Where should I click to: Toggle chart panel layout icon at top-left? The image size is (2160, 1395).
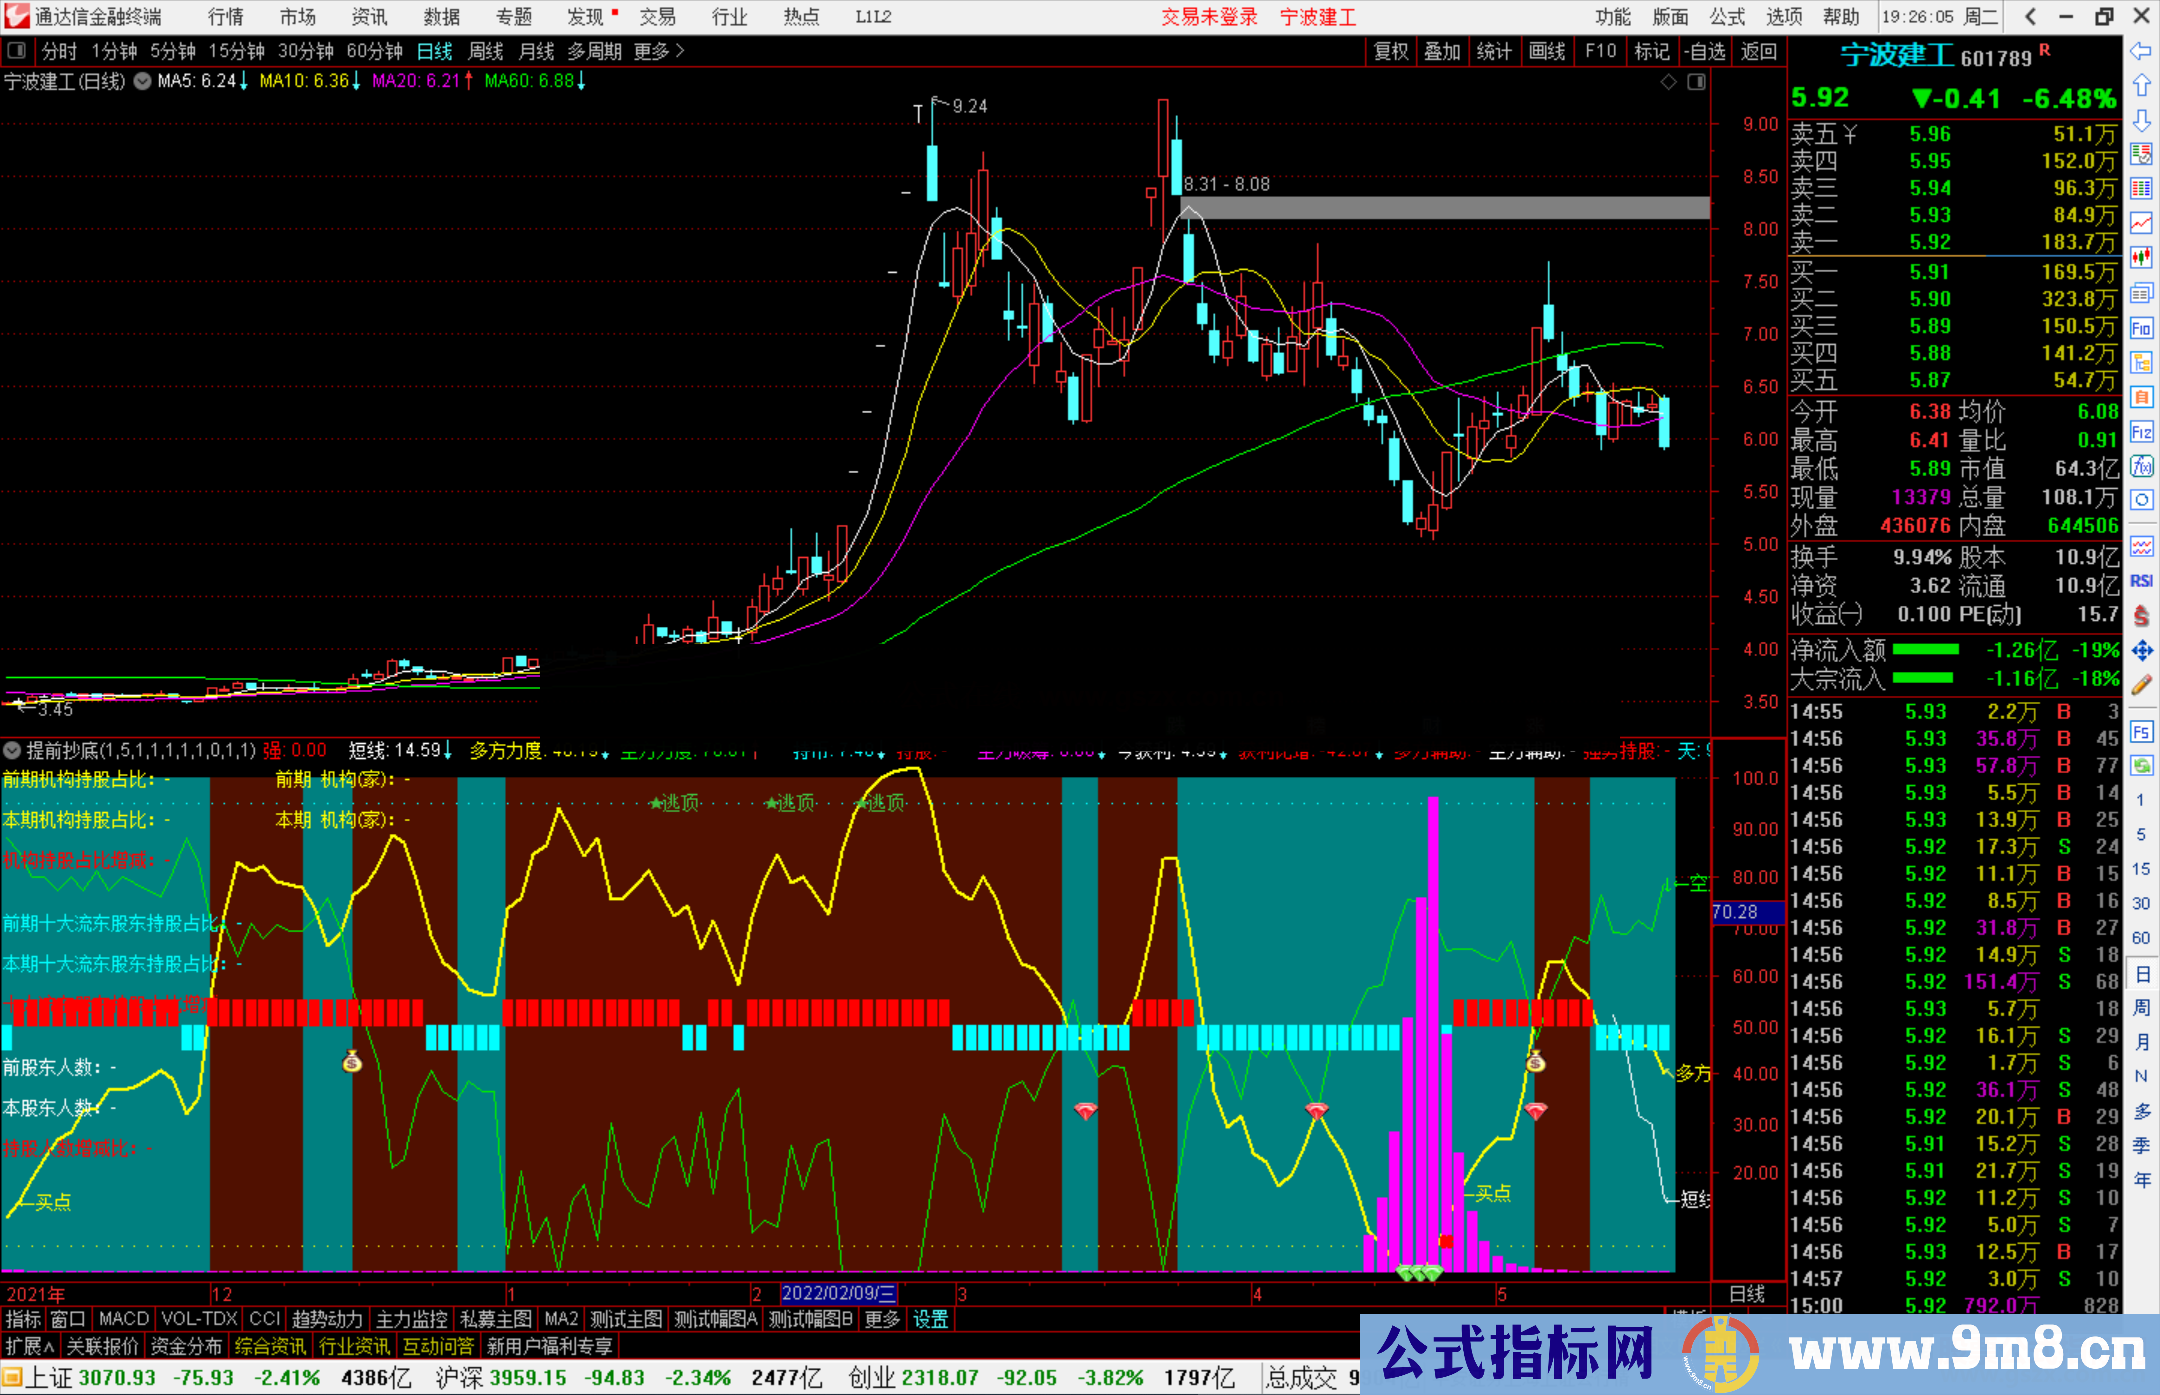tap(16, 51)
